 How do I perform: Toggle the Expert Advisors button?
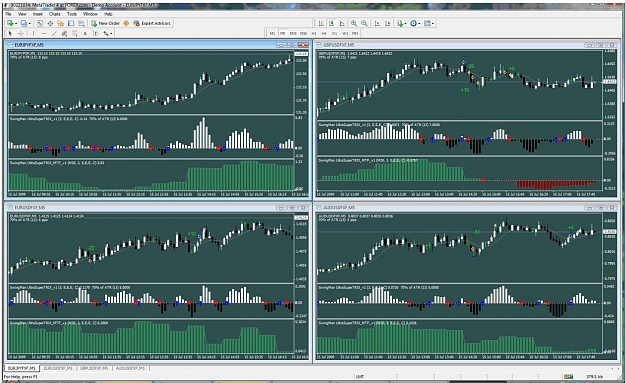(152, 24)
